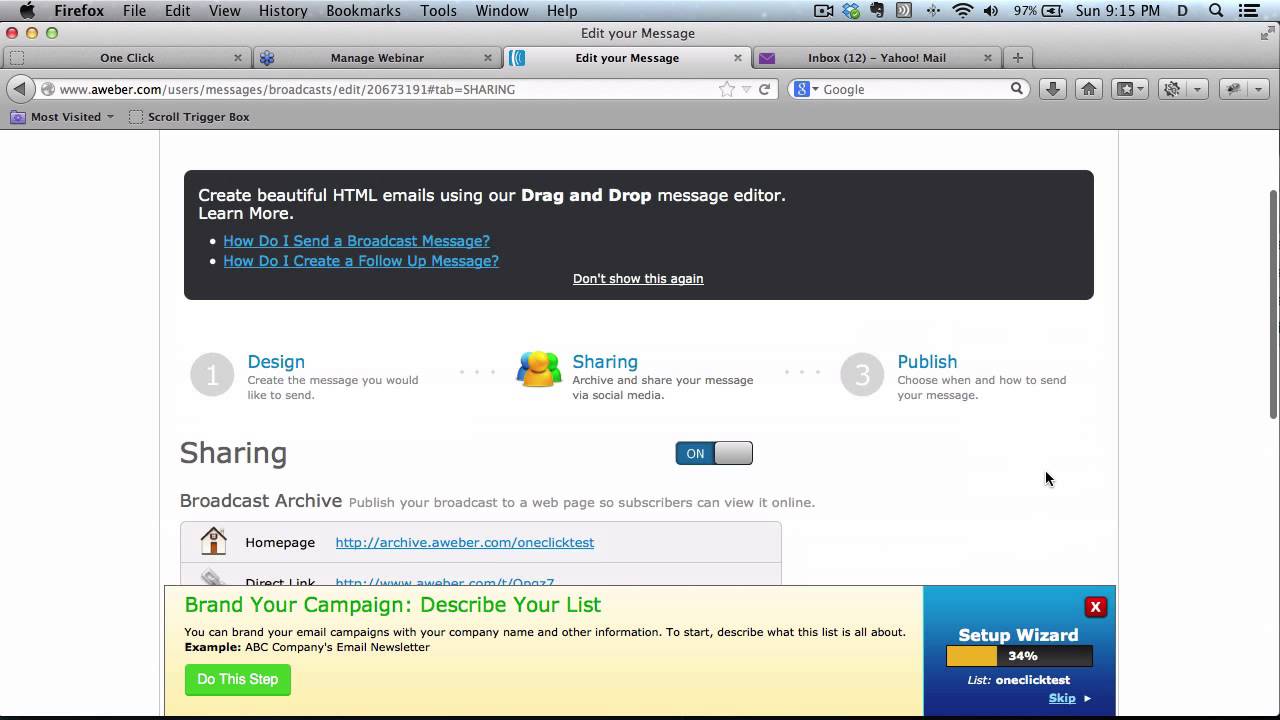Viewport: 1280px width, 720px height.
Task: Go to the Design step
Action: coord(276,362)
